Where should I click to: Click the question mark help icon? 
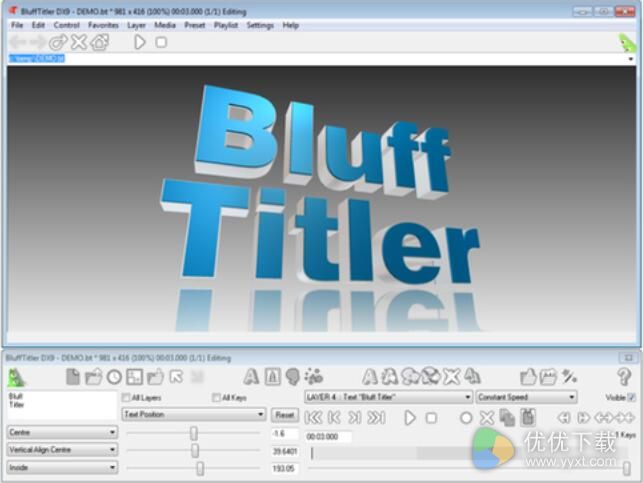(x=624, y=376)
